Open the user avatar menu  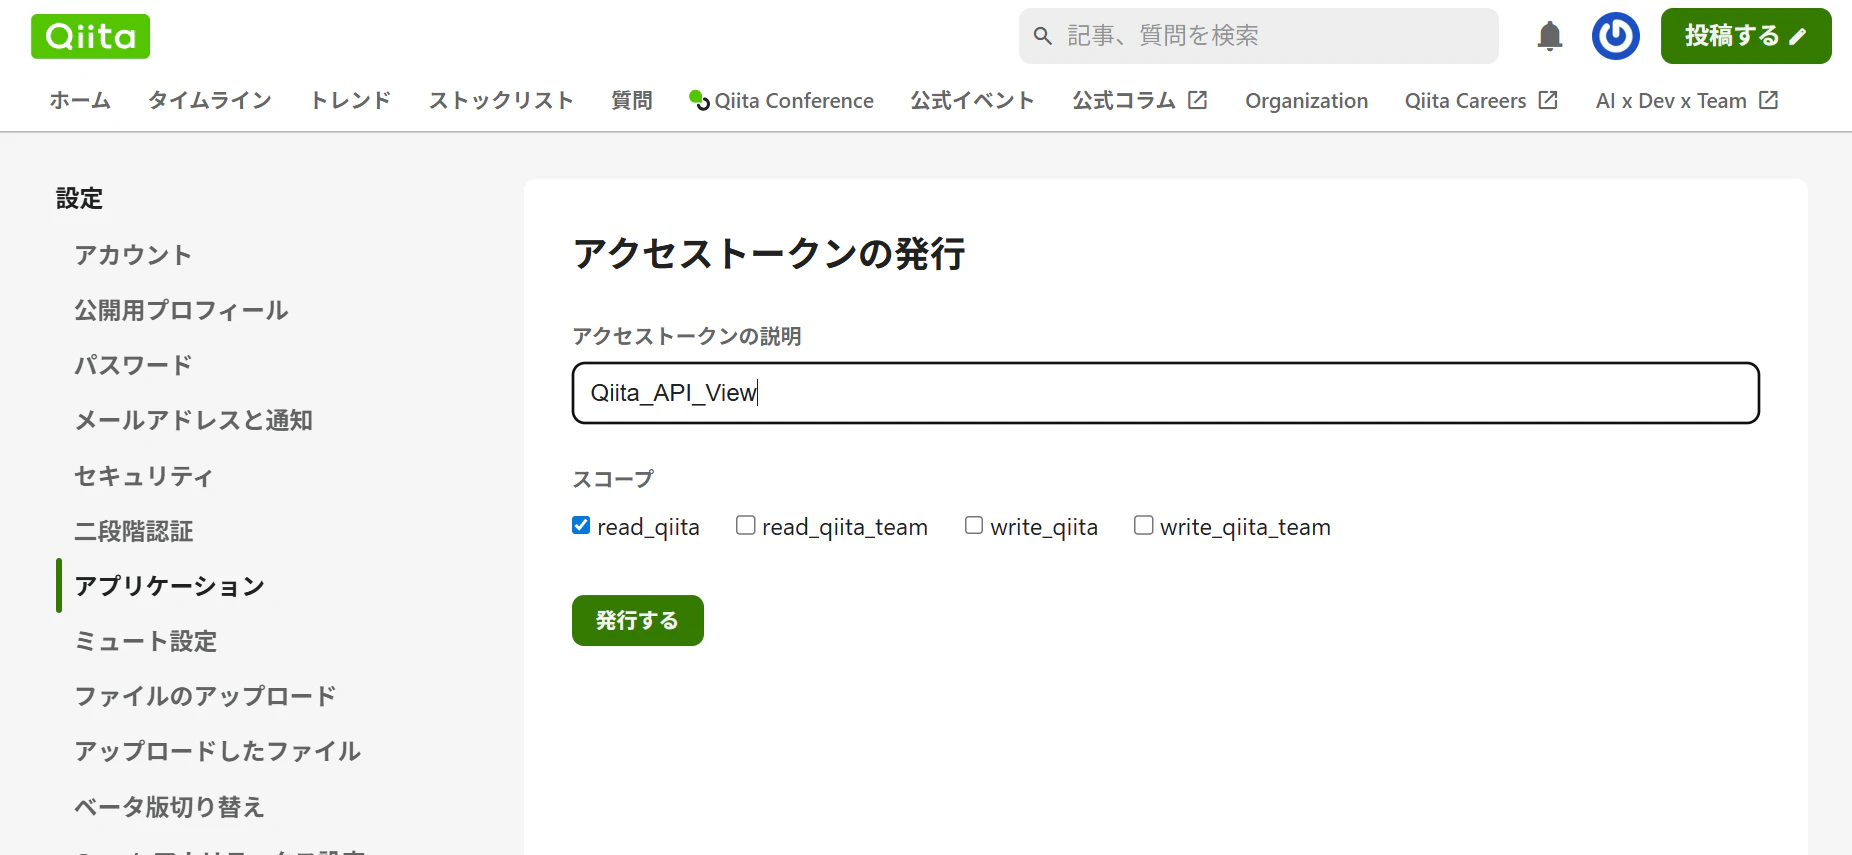(1616, 36)
